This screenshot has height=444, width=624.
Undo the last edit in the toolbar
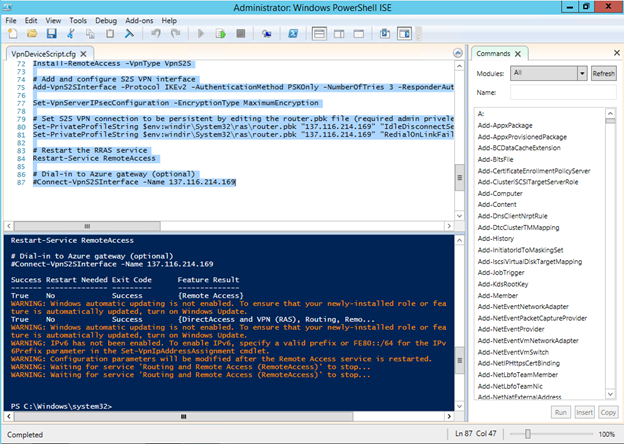156,34
